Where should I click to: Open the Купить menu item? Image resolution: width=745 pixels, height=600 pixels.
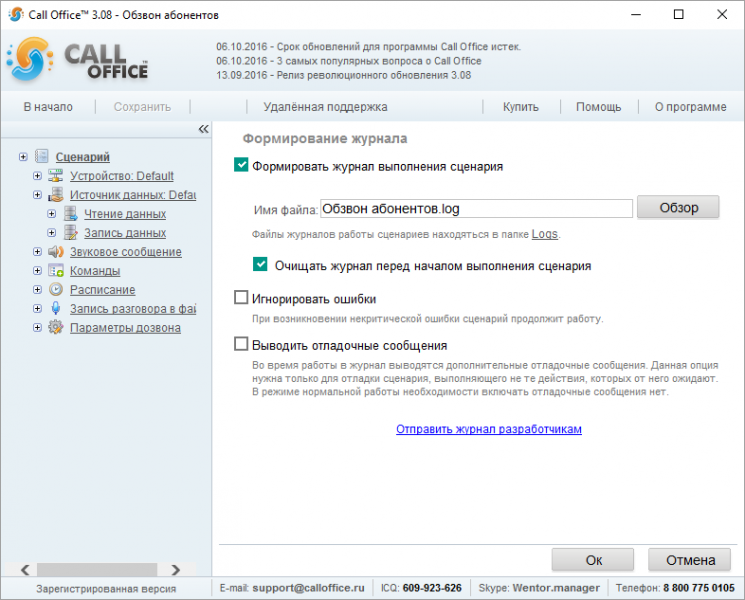click(x=521, y=107)
